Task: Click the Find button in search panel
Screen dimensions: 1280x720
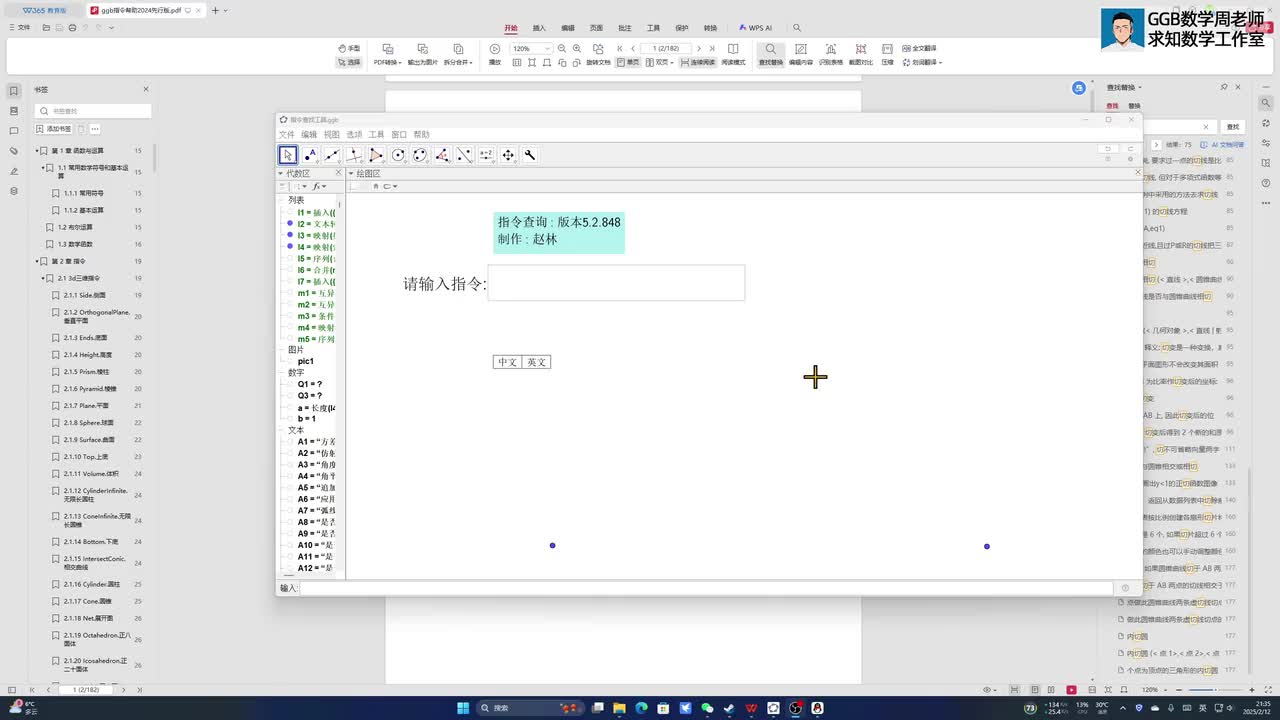Action: [1232, 127]
